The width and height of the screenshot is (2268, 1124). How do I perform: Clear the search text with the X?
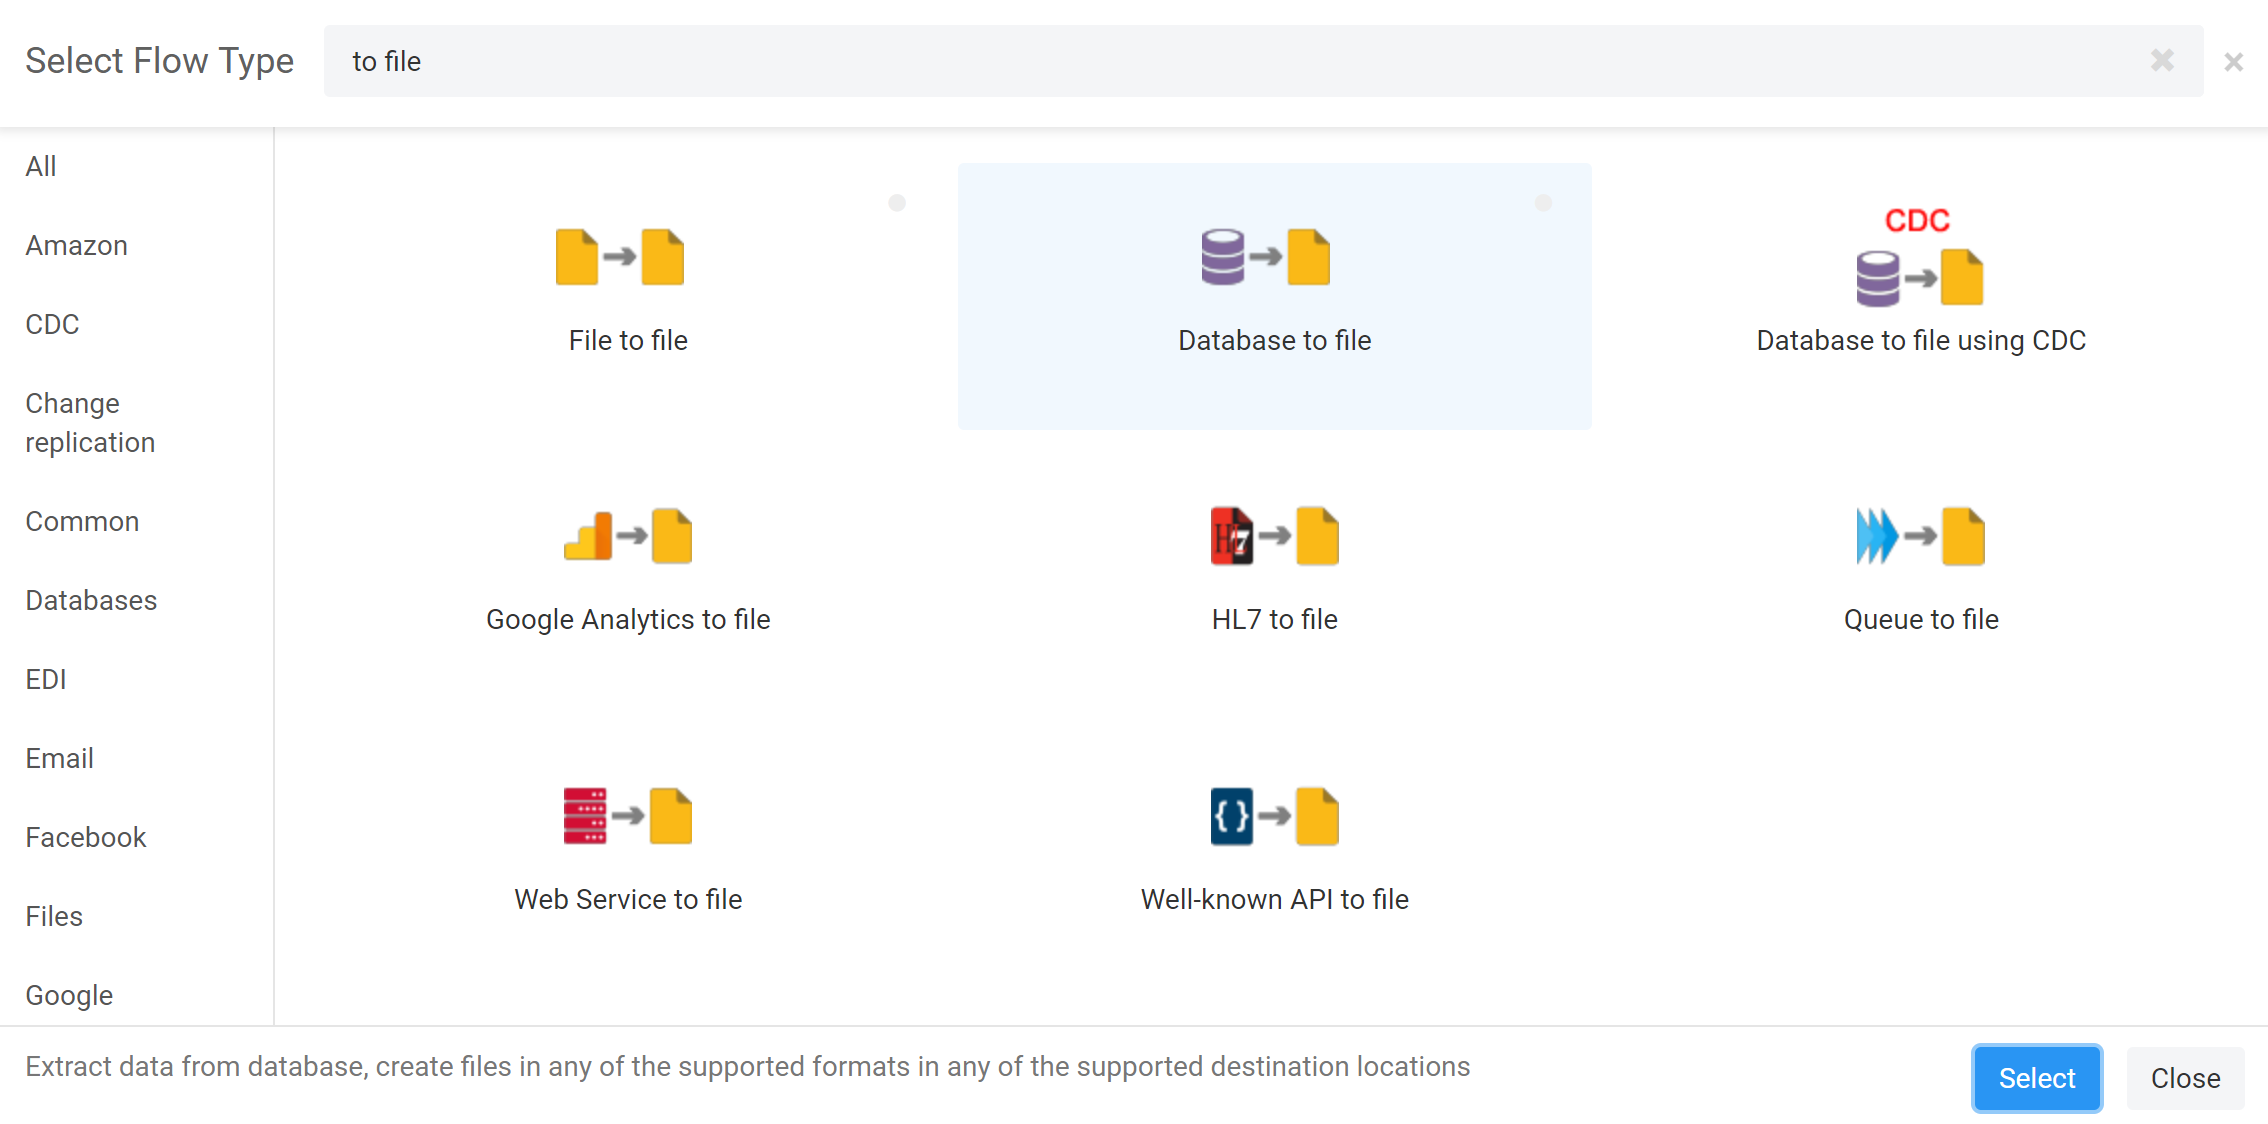2162,61
